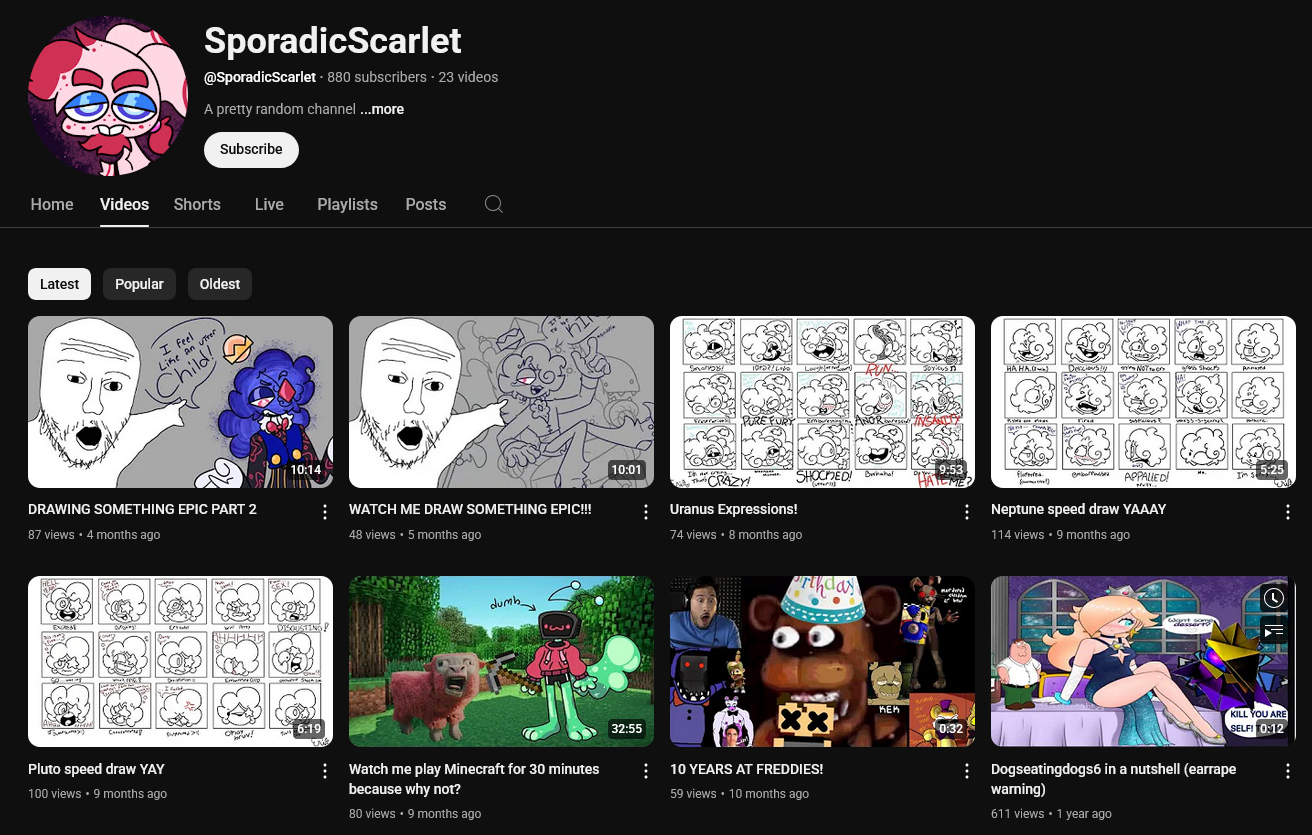Image resolution: width=1312 pixels, height=835 pixels.
Task: Click the 48 views • 5 months ago text
Action: point(415,535)
